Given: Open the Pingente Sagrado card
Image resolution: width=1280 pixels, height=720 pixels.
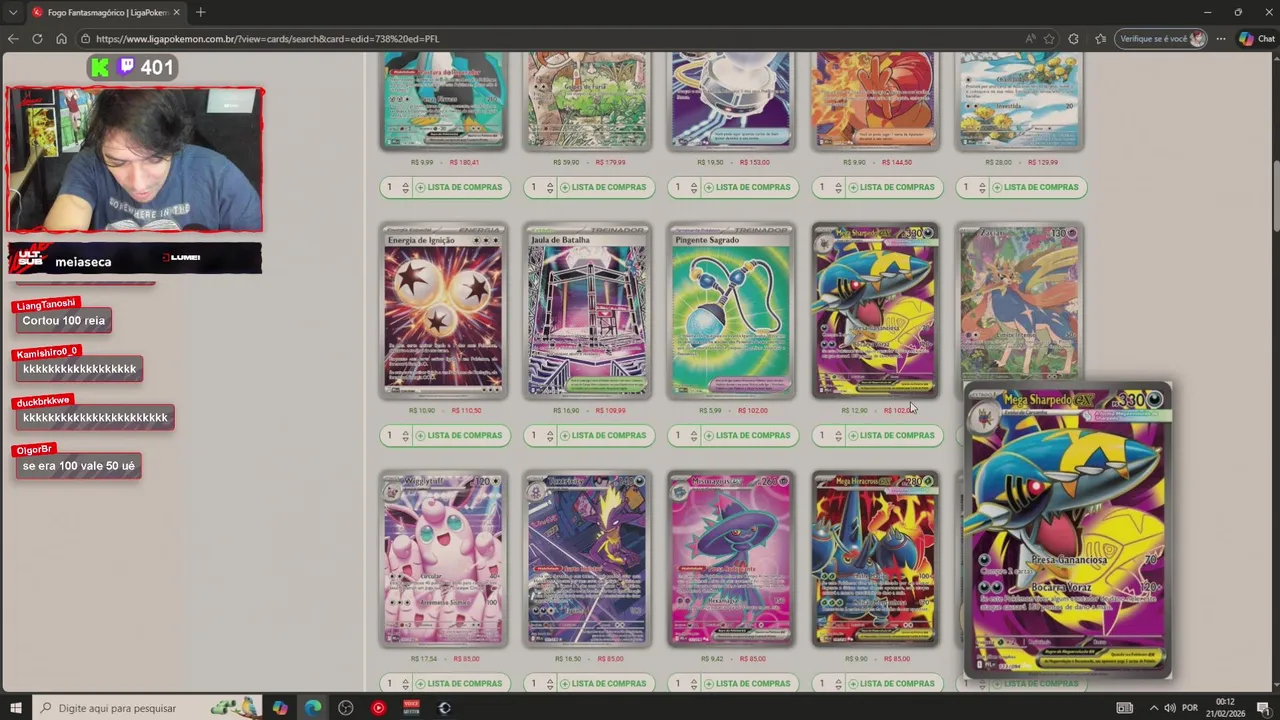Looking at the screenshot, I should (731, 311).
